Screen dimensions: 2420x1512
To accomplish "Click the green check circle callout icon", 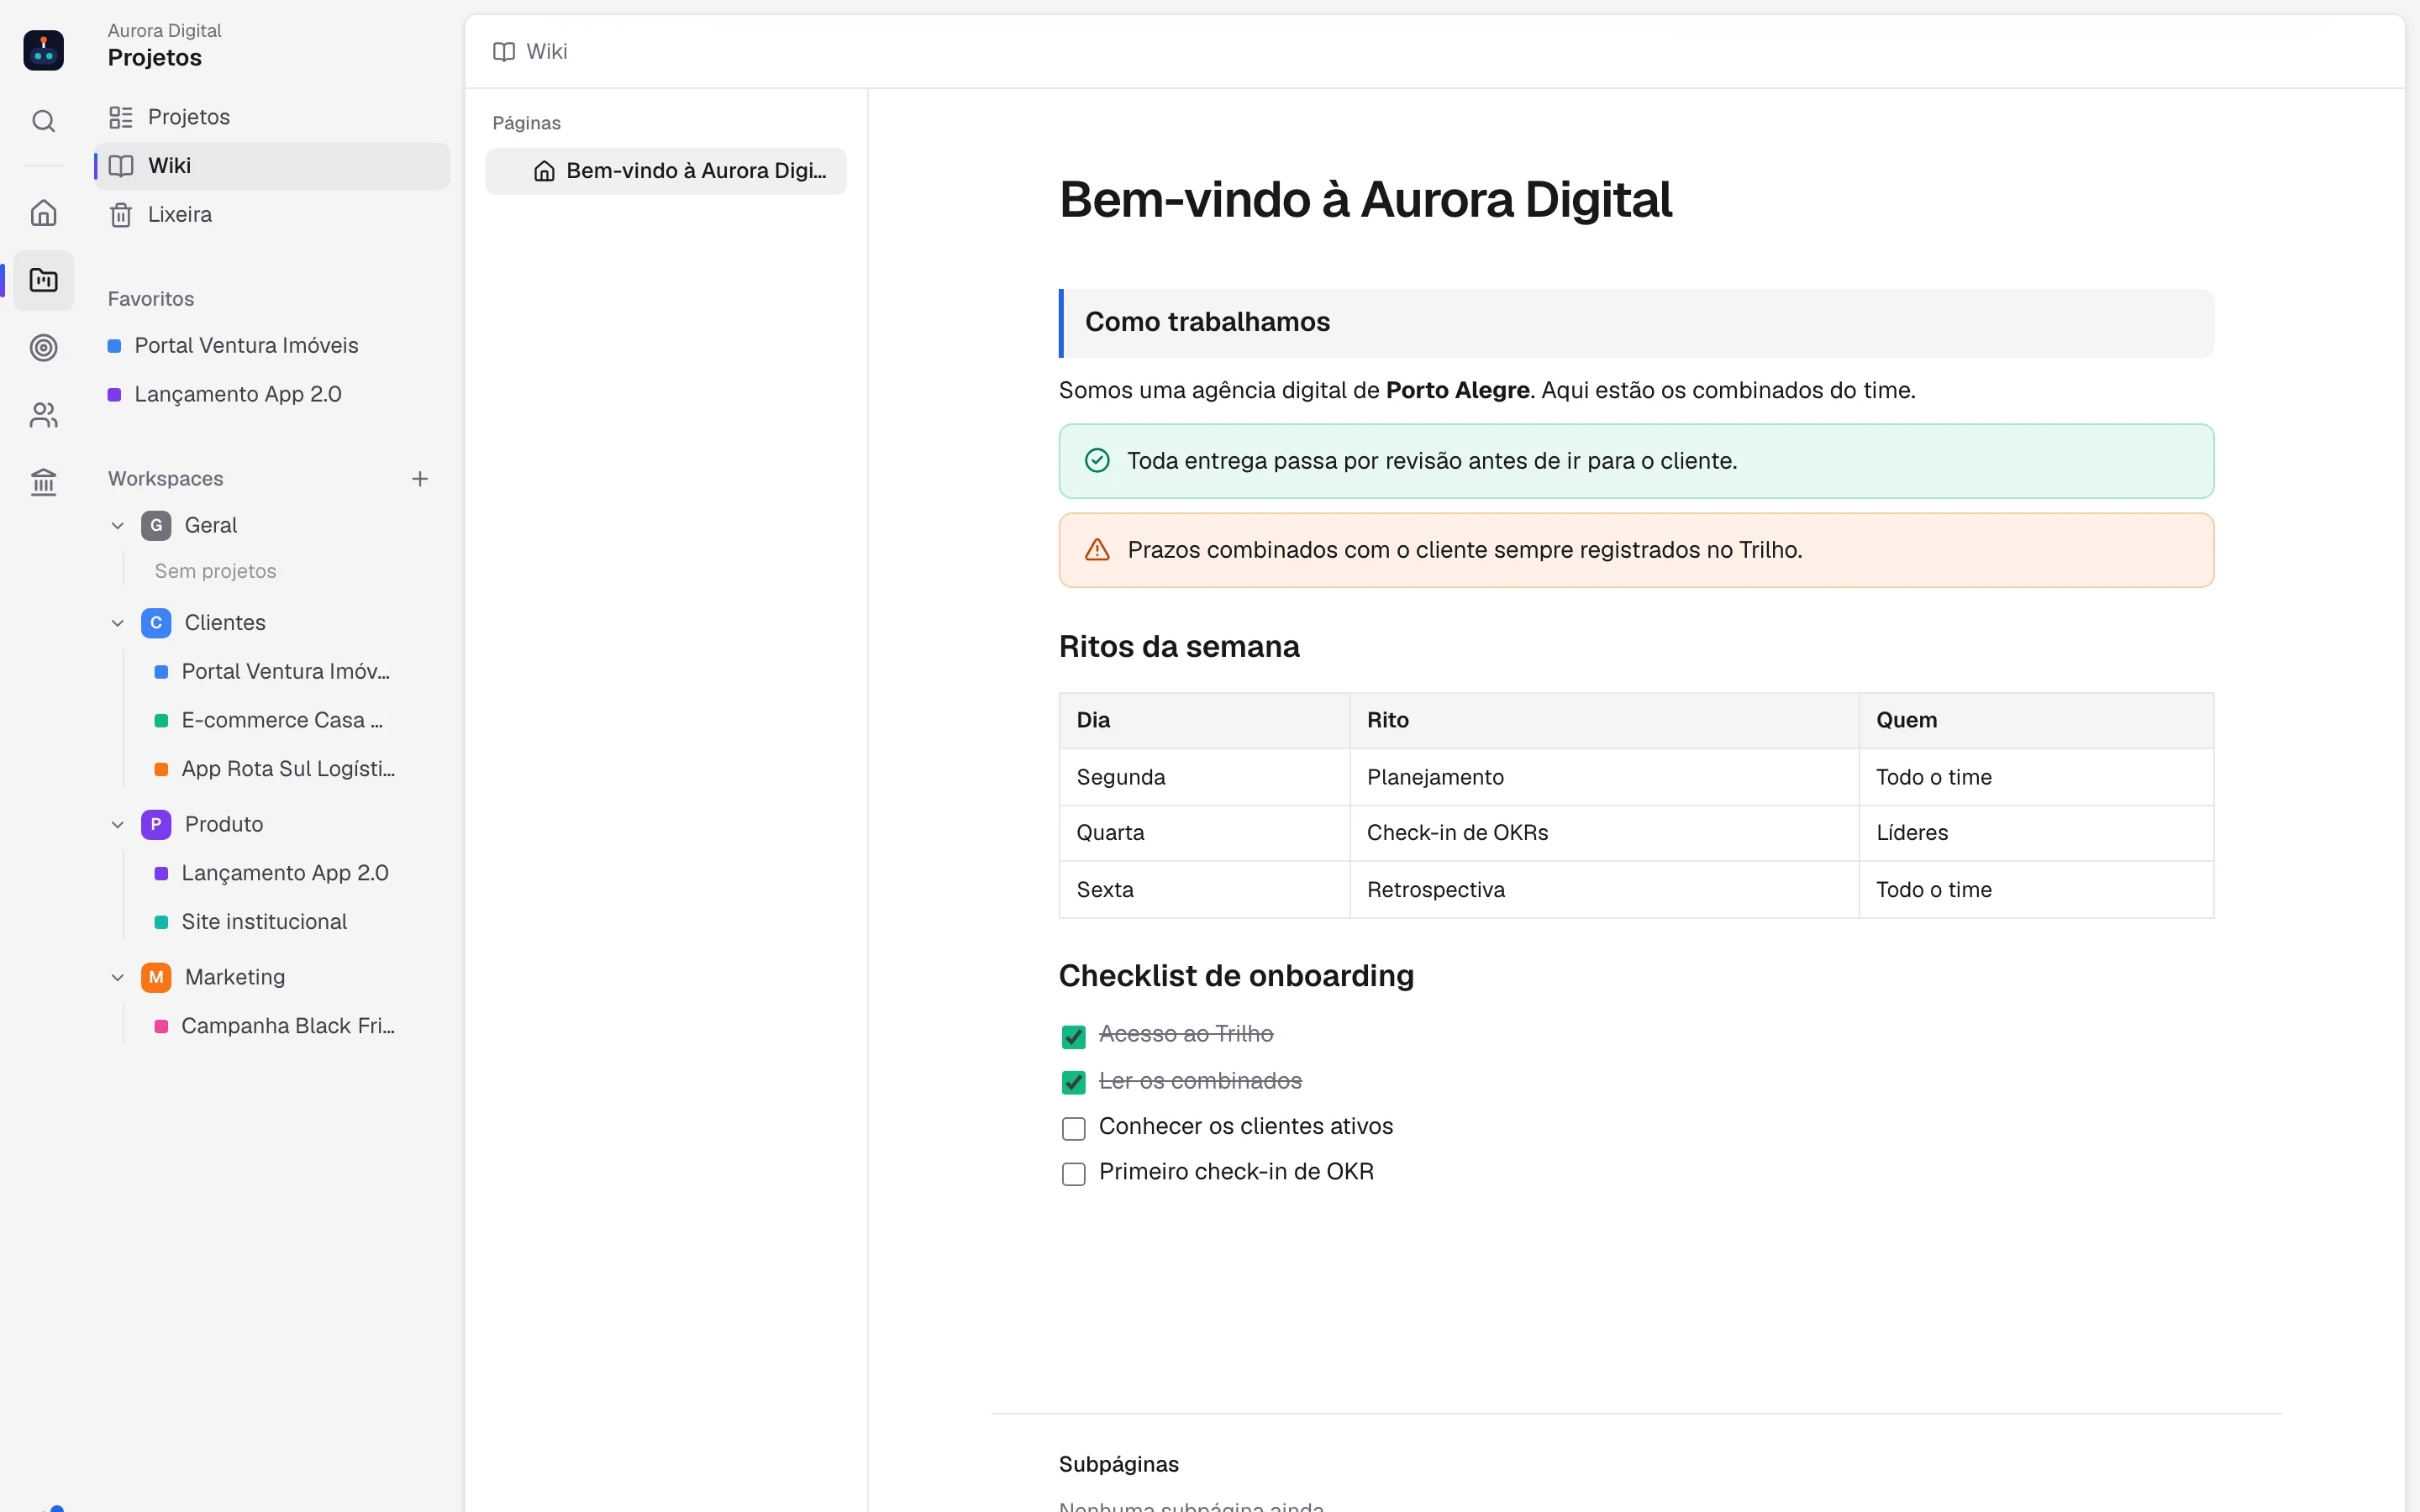I will tap(1097, 460).
